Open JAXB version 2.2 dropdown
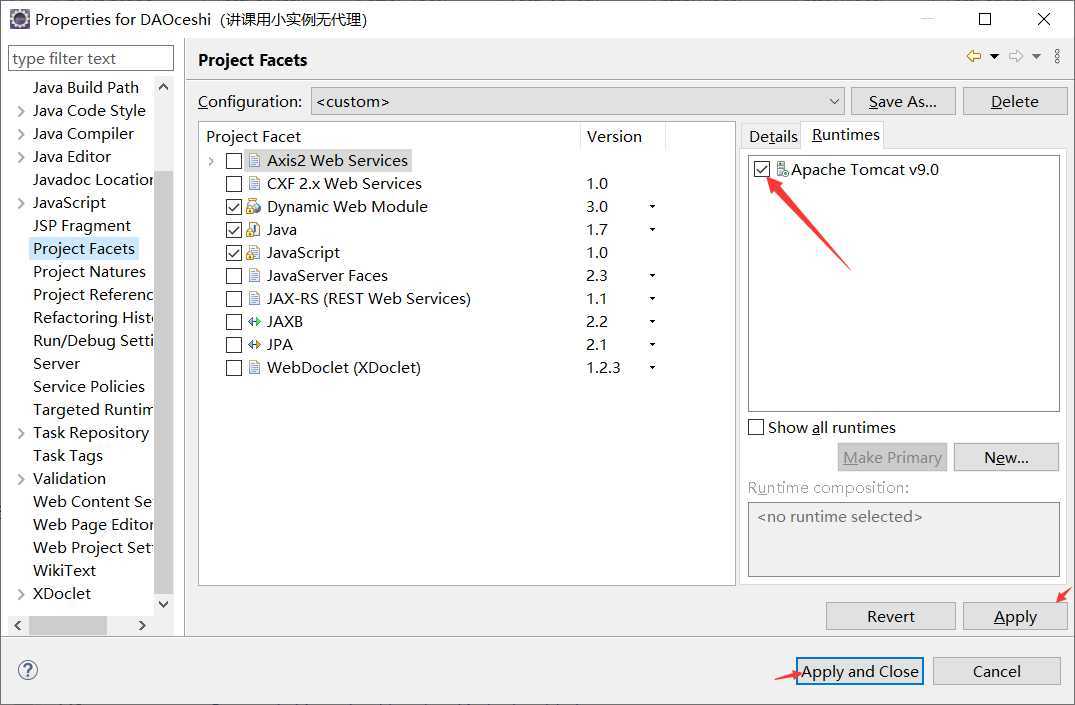The width and height of the screenshot is (1075, 705). [652, 322]
